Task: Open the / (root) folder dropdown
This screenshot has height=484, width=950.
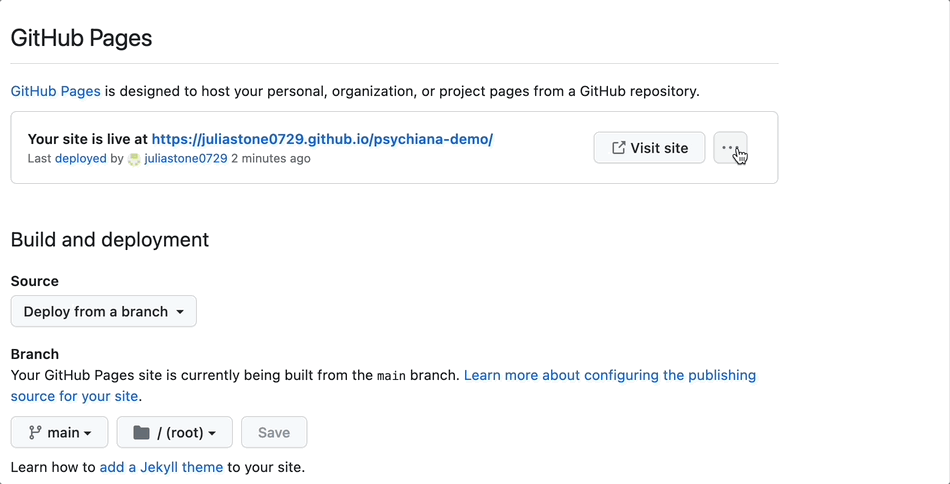Action: [x=174, y=433]
